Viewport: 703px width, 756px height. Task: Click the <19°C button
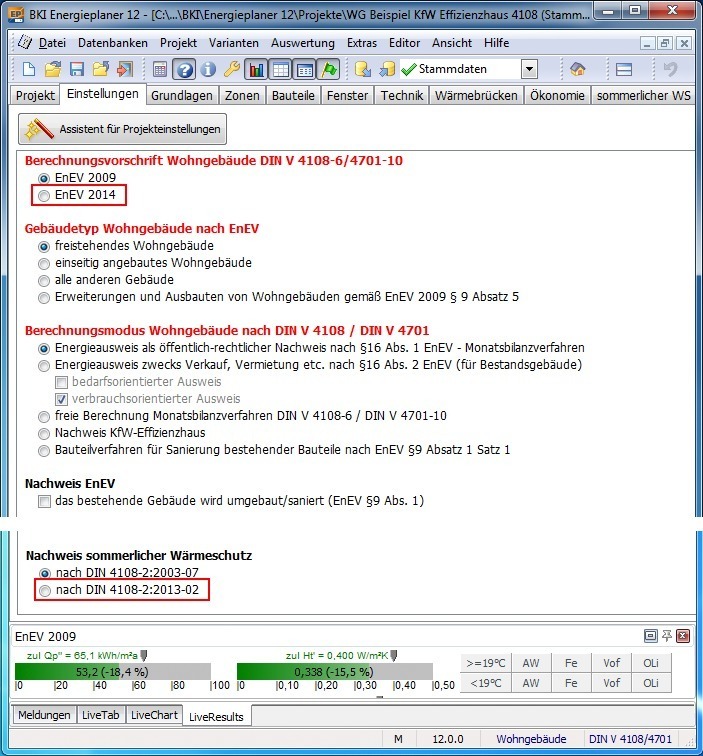[486, 683]
